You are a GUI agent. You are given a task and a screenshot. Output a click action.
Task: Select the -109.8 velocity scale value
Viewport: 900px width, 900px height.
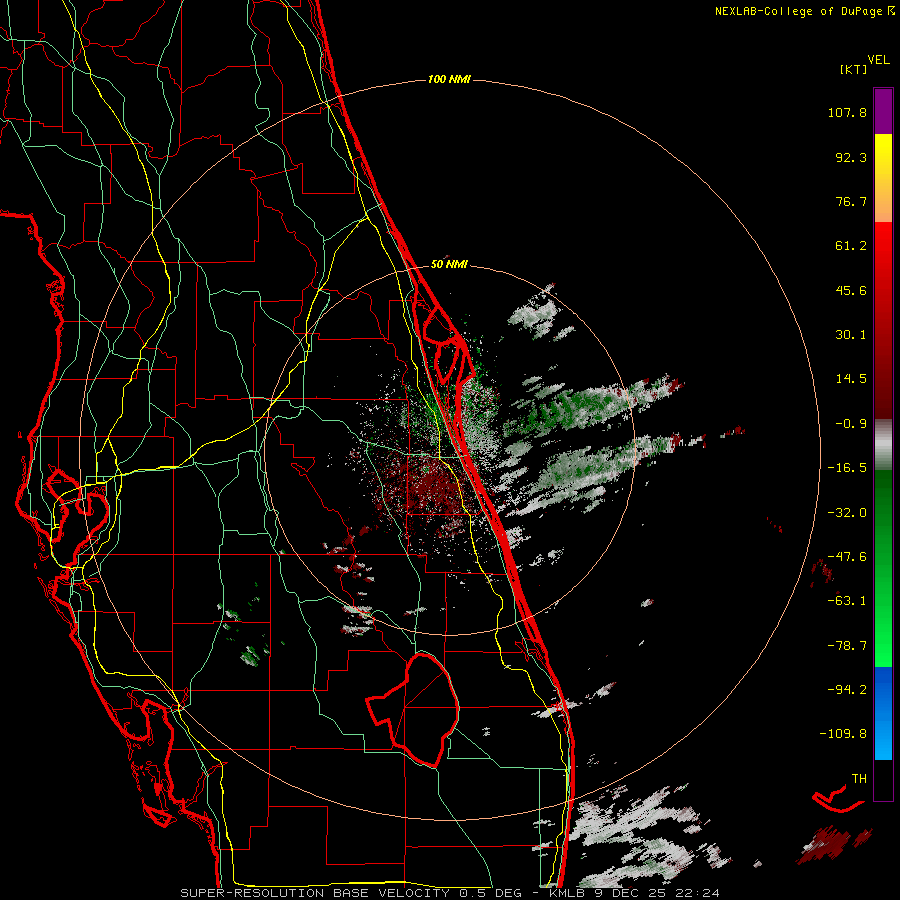tap(843, 734)
